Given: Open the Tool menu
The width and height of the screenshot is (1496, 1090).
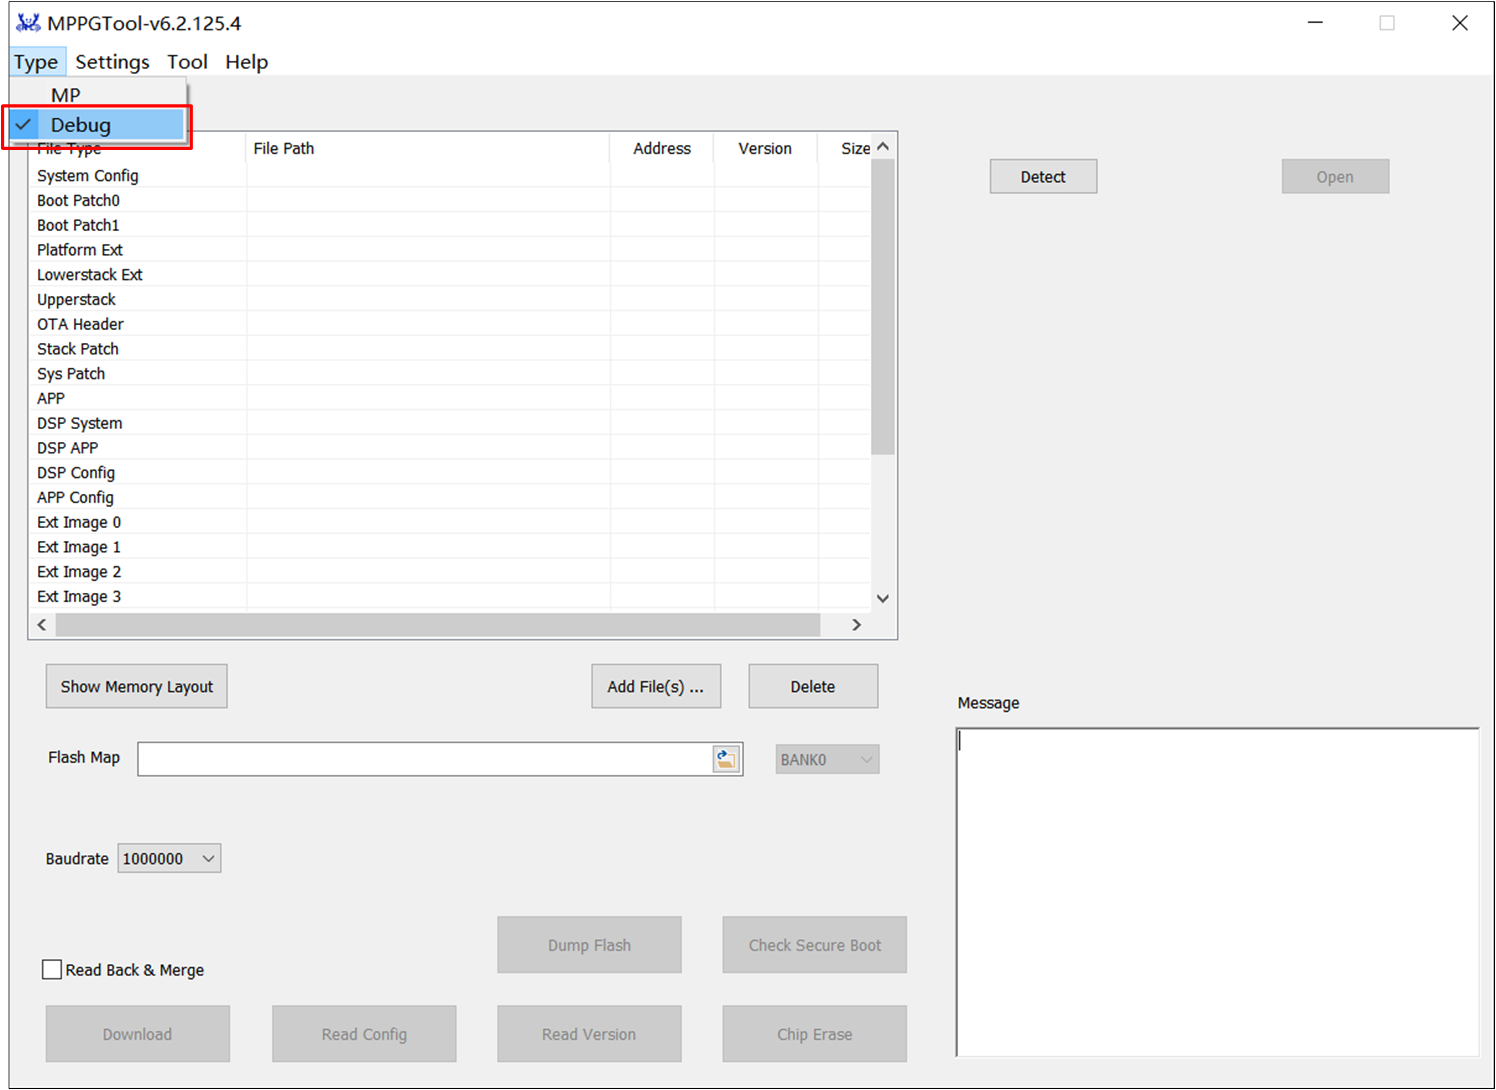Looking at the screenshot, I should pyautogui.click(x=187, y=62).
